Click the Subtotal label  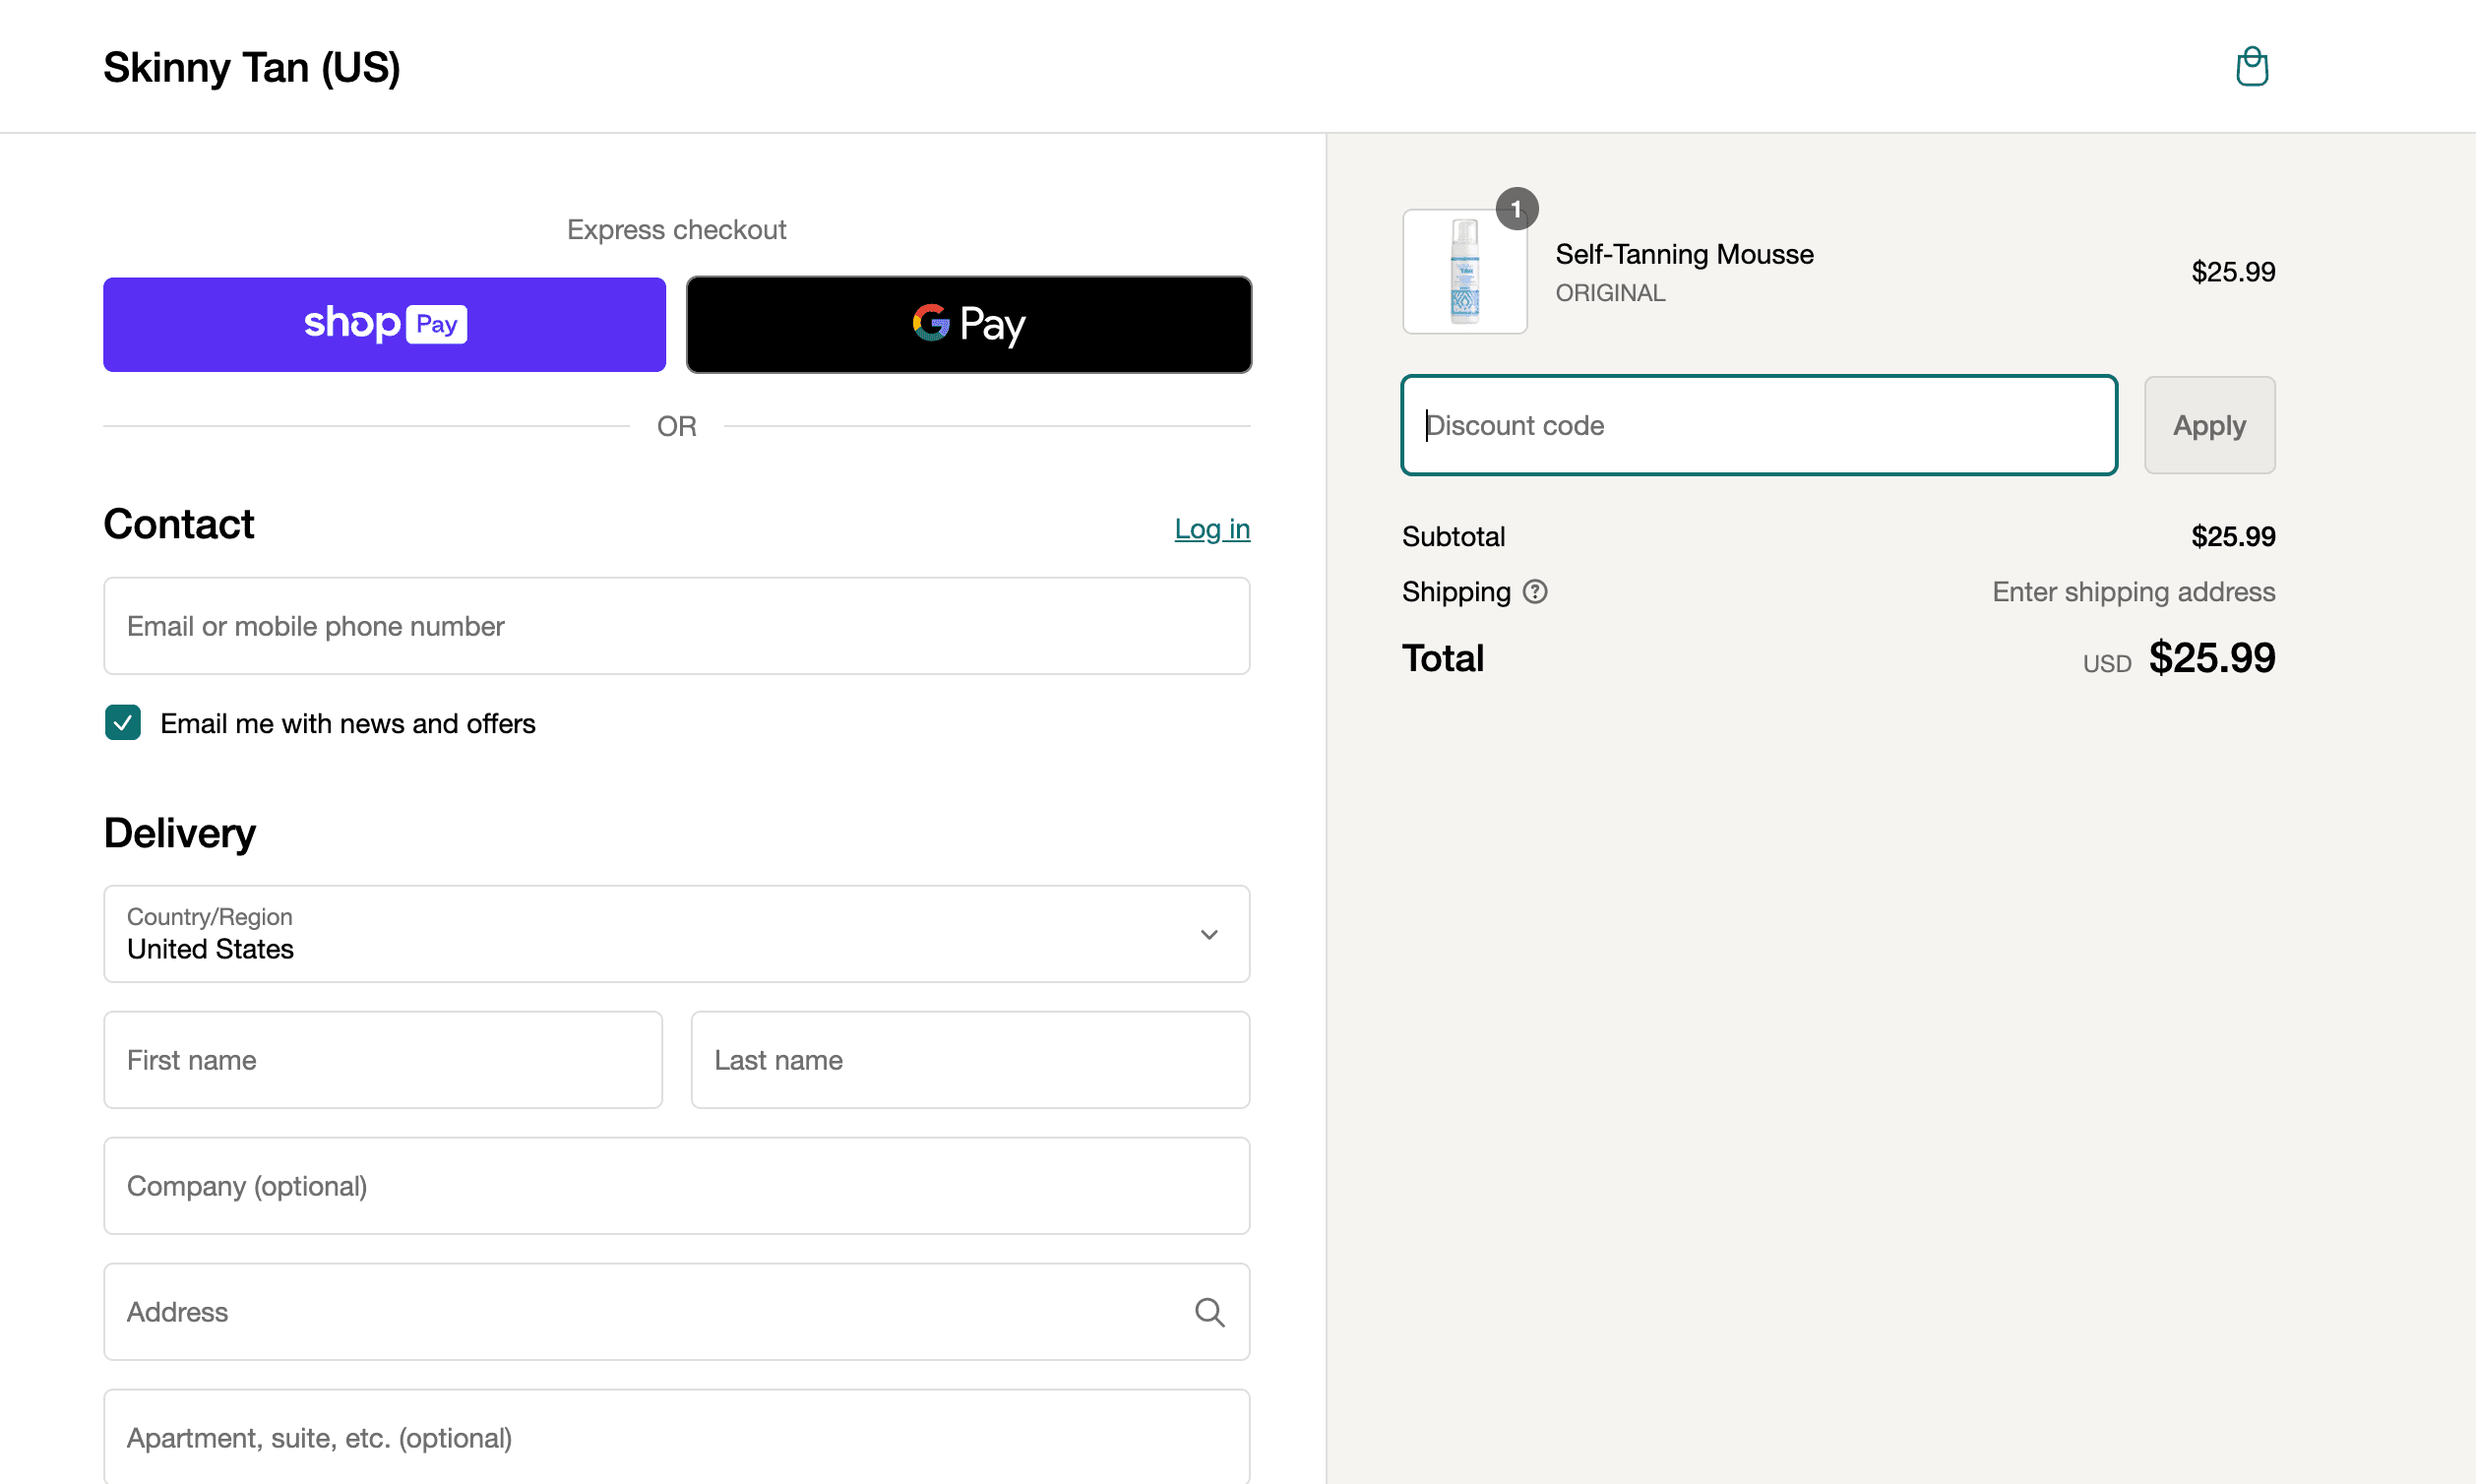point(1453,537)
